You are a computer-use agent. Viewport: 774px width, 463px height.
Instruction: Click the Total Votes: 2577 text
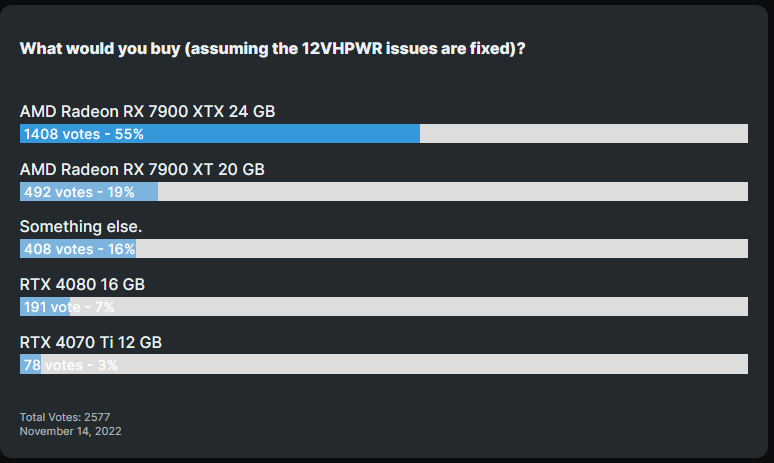click(65, 417)
